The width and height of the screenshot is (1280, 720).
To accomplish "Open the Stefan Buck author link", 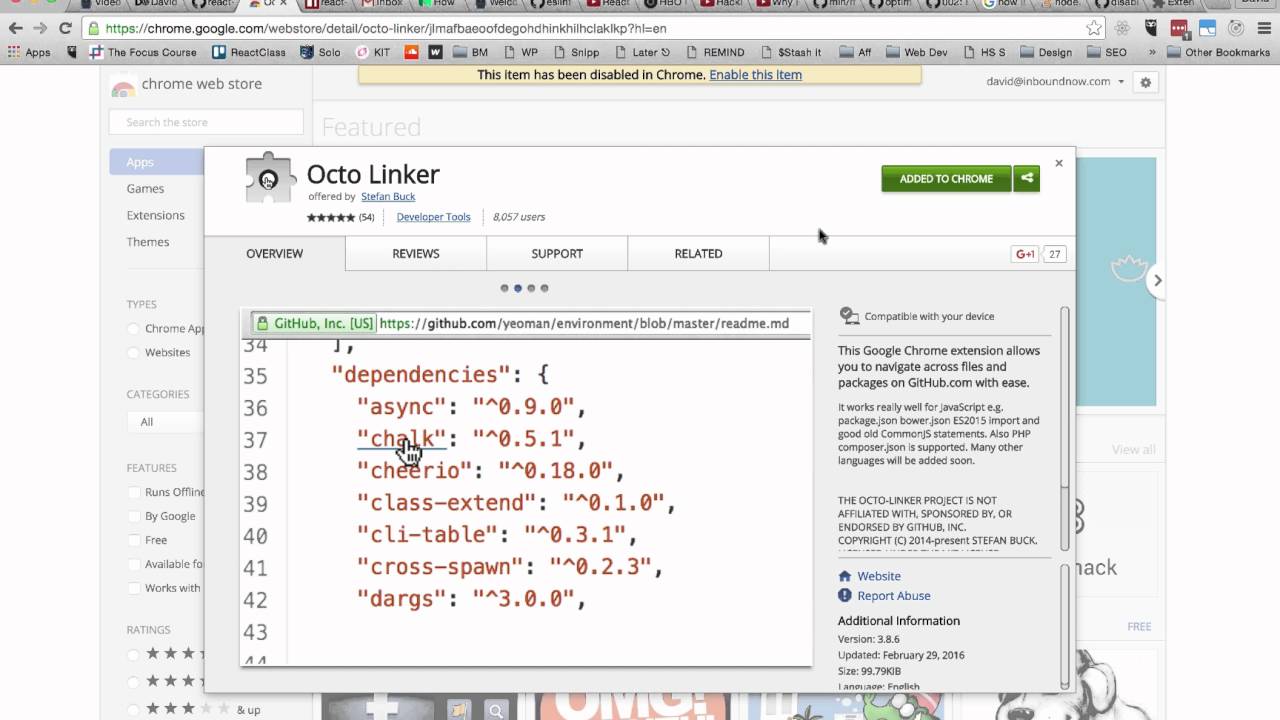I will pos(388,197).
